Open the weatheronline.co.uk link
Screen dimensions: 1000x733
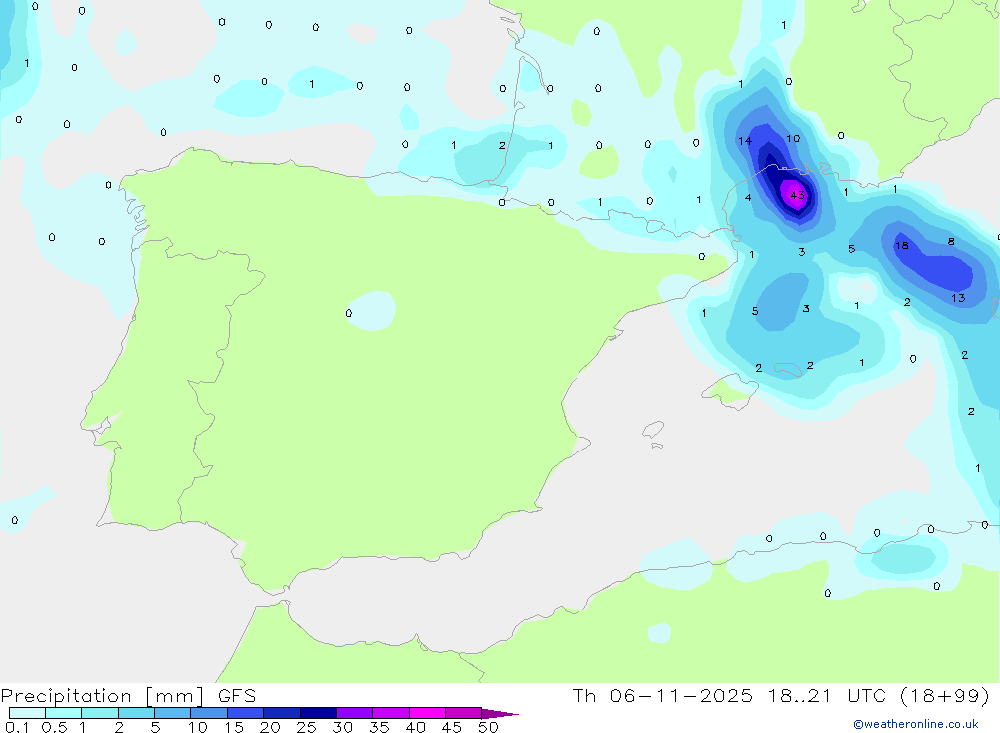click(915, 724)
